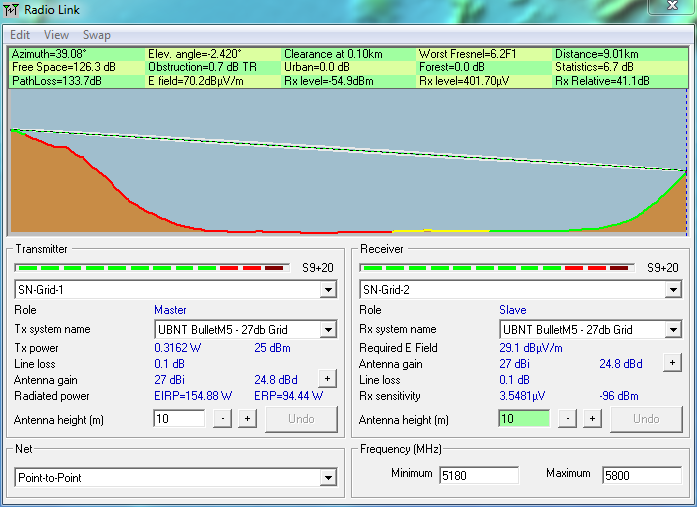Select the PathLoss=133.7dB readout
This screenshot has width=697, height=507.
56,81
